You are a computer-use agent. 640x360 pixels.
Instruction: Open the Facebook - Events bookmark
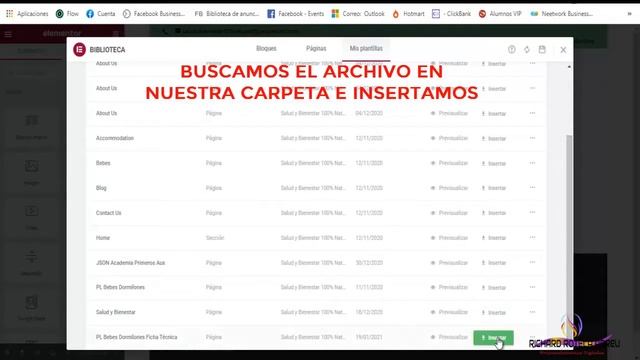point(296,14)
